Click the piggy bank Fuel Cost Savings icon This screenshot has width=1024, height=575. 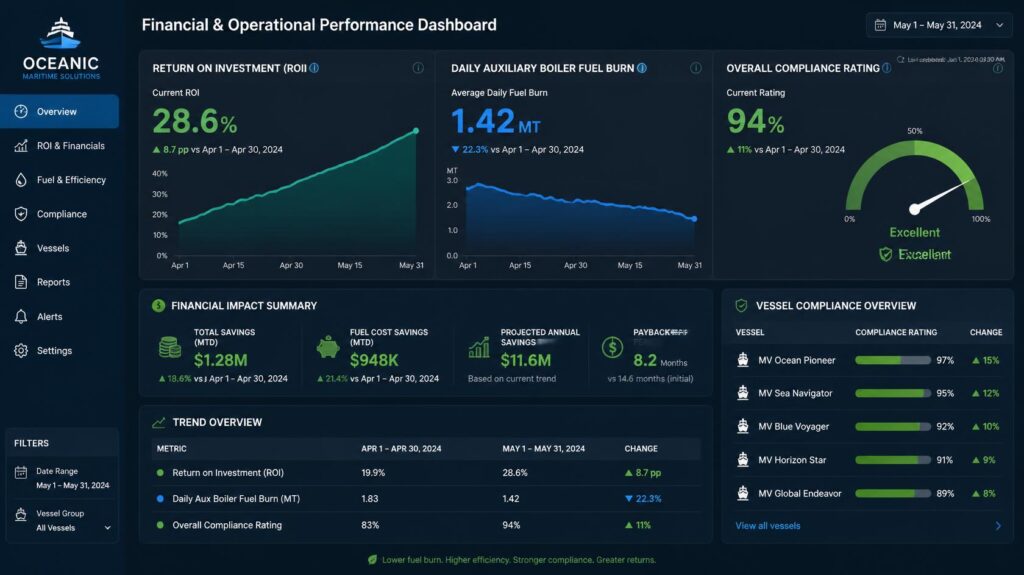click(x=328, y=347)
